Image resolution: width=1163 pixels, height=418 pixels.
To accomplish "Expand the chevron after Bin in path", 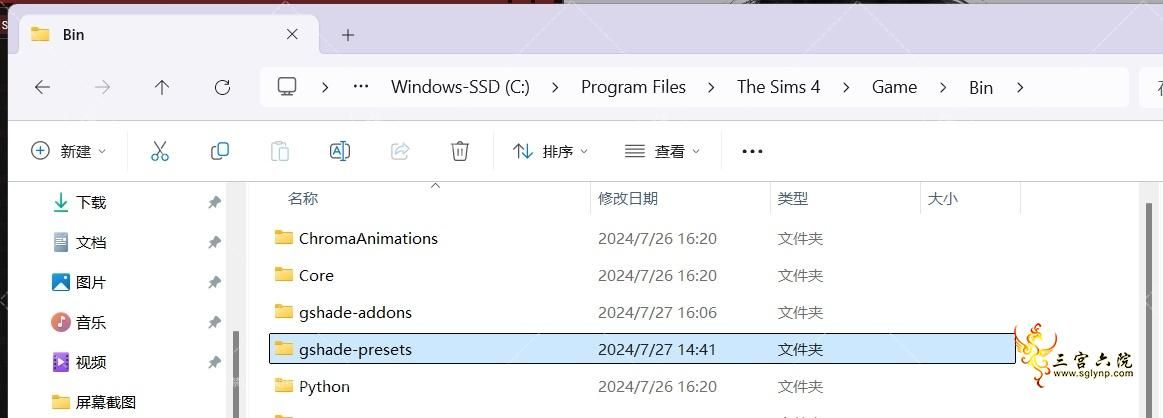I will [x=1020, y=87].
